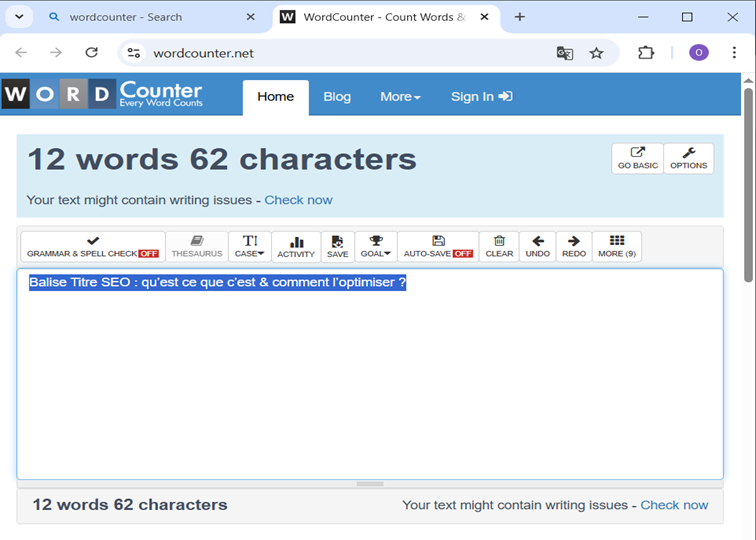Click the Undo arrow button

point(538,247)
